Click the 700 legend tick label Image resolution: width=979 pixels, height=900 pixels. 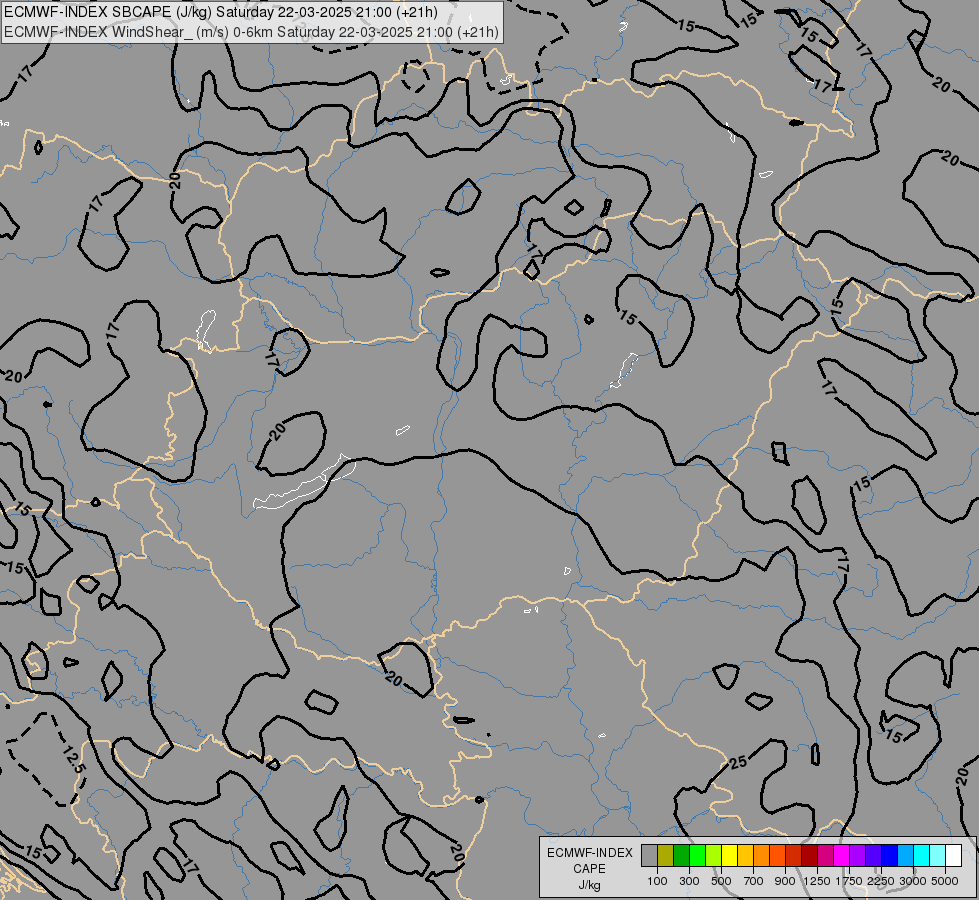pyautogui.click(x=754, y=881)
